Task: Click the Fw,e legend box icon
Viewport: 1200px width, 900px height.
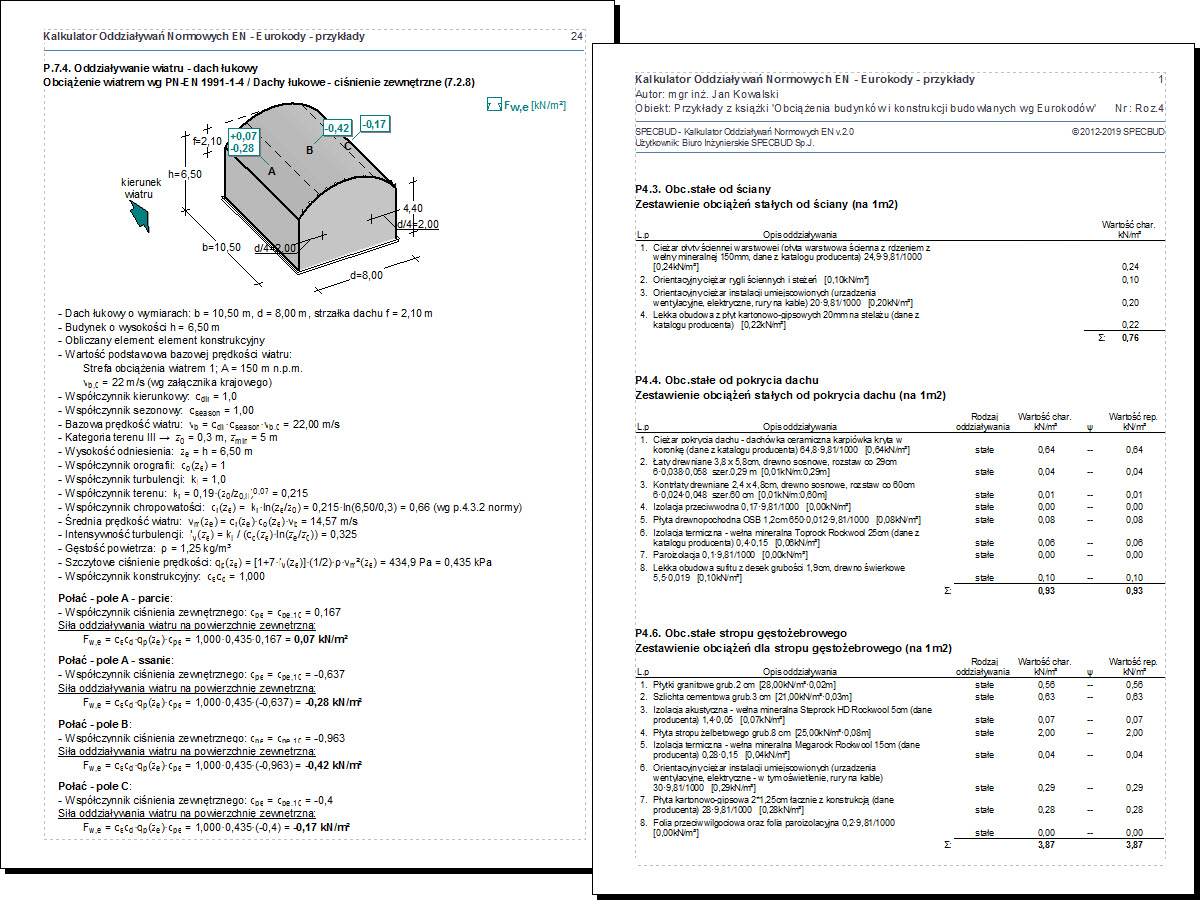Action: [492, 104]
